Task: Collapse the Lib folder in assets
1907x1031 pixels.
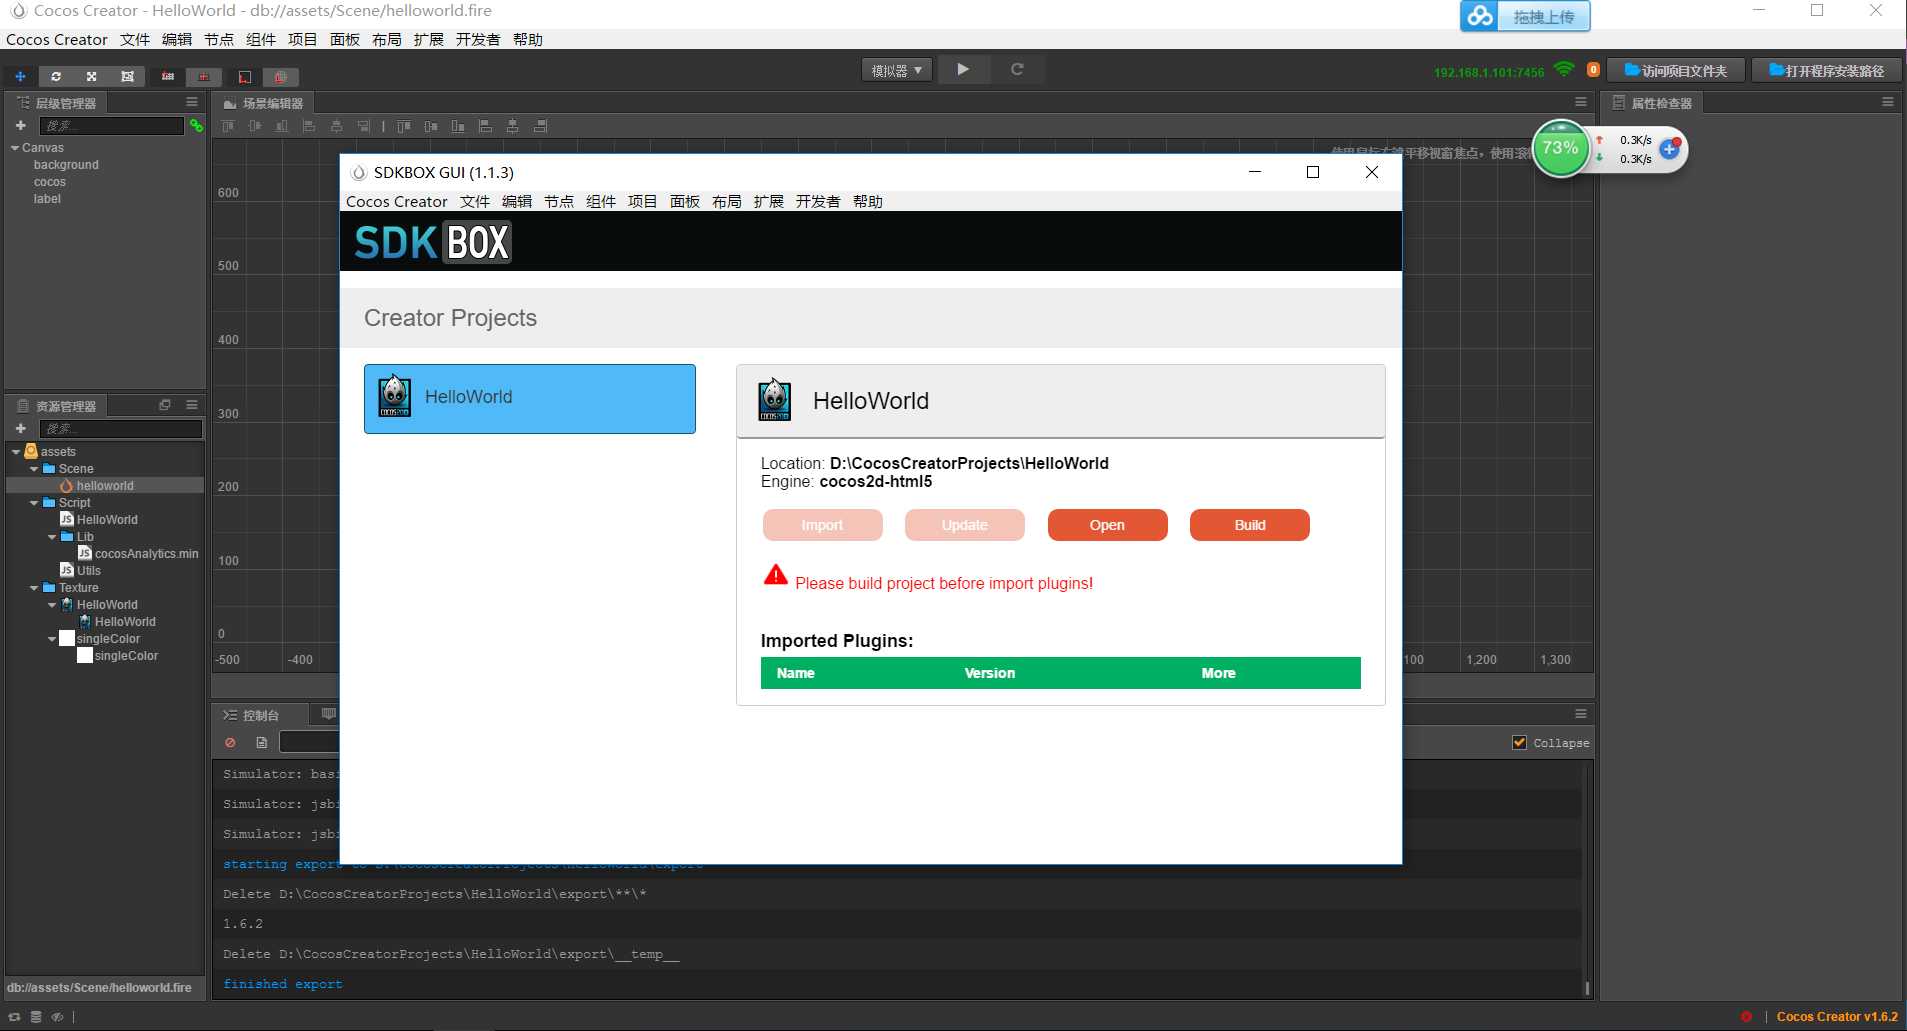Action: coord(52,537)
